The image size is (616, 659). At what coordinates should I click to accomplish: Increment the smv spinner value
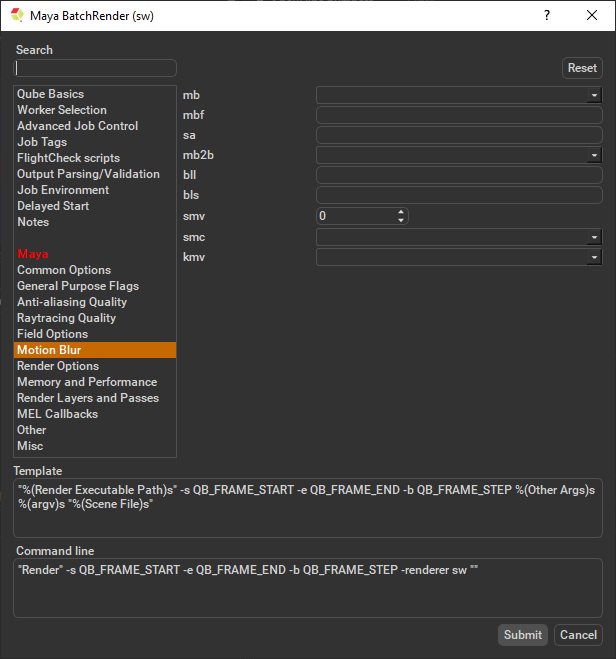pyautogui.click(x=401, y=212)
